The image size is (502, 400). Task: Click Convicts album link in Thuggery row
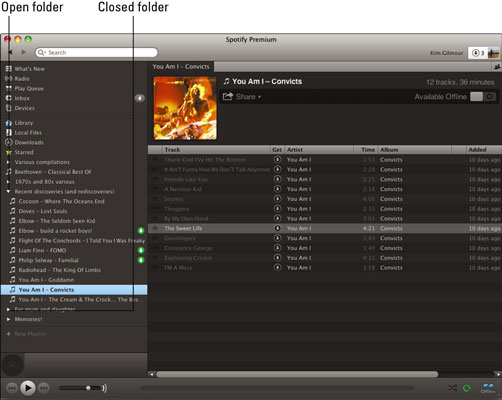[391, 209]
